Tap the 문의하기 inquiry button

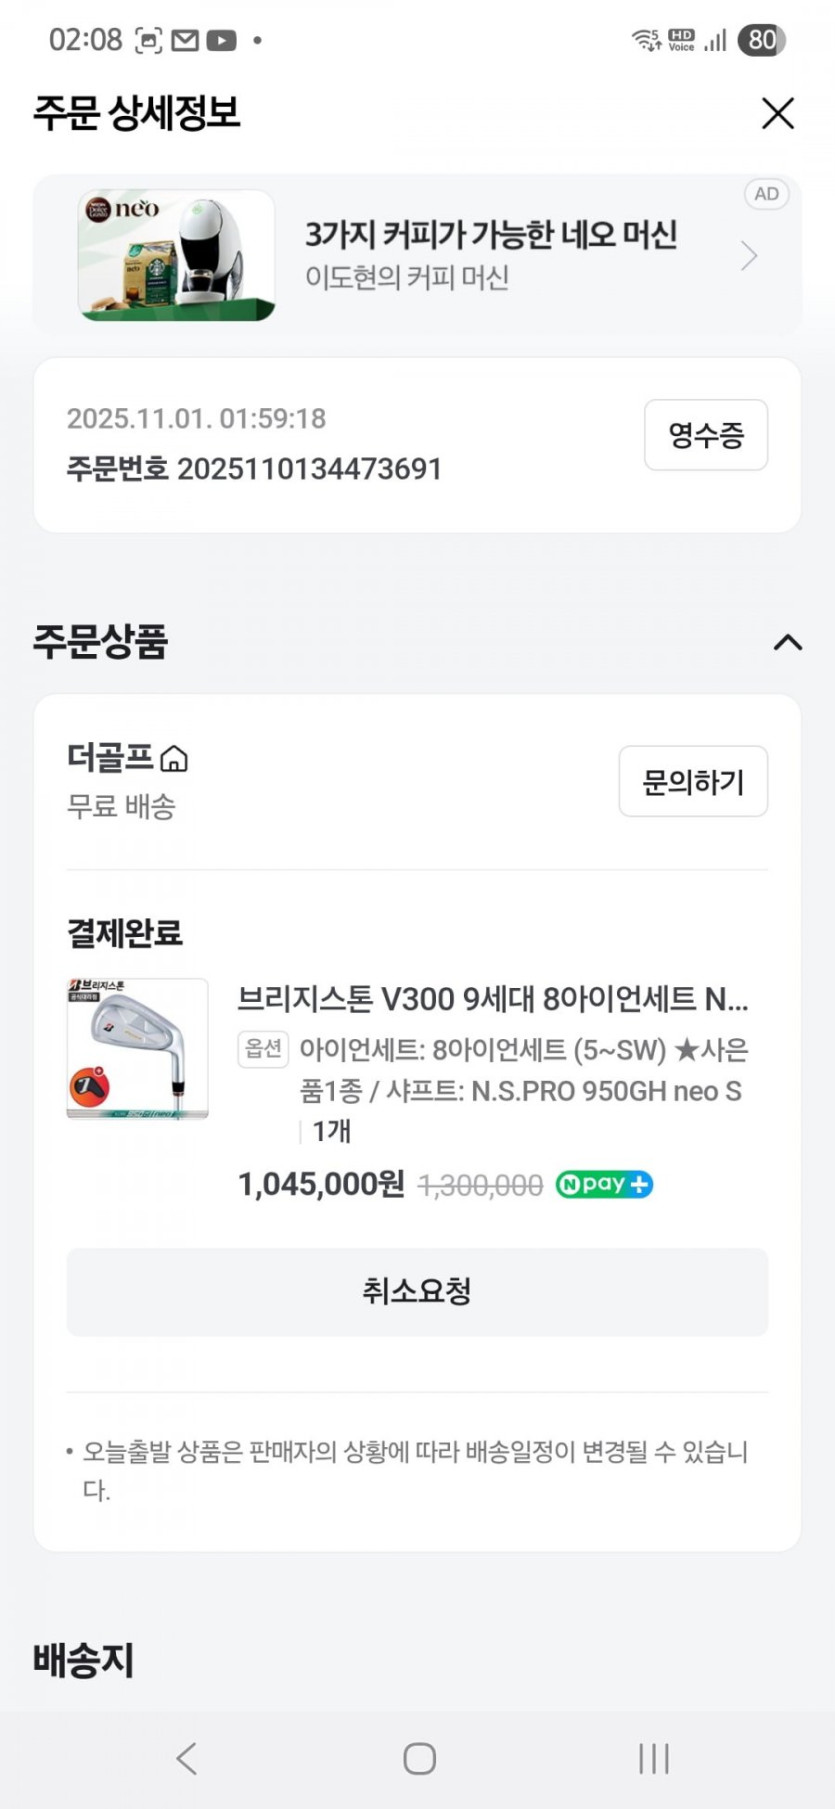click(x=692, y=781)
